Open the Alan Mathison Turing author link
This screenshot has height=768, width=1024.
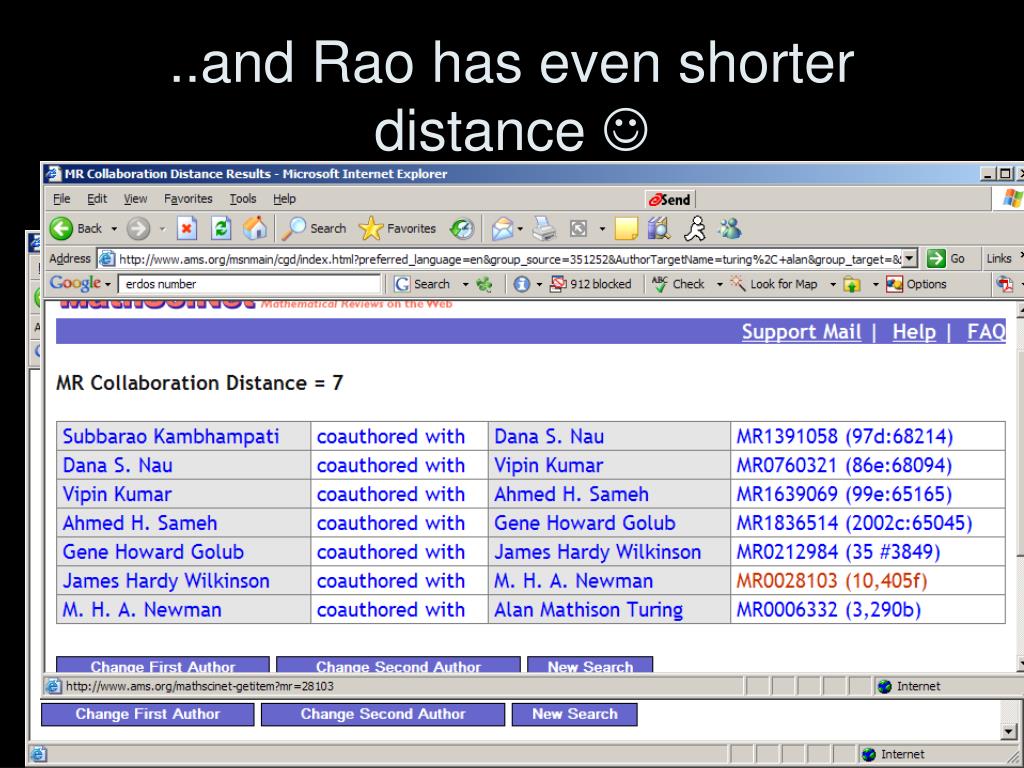pyautogui.click(x=588, y=609)
